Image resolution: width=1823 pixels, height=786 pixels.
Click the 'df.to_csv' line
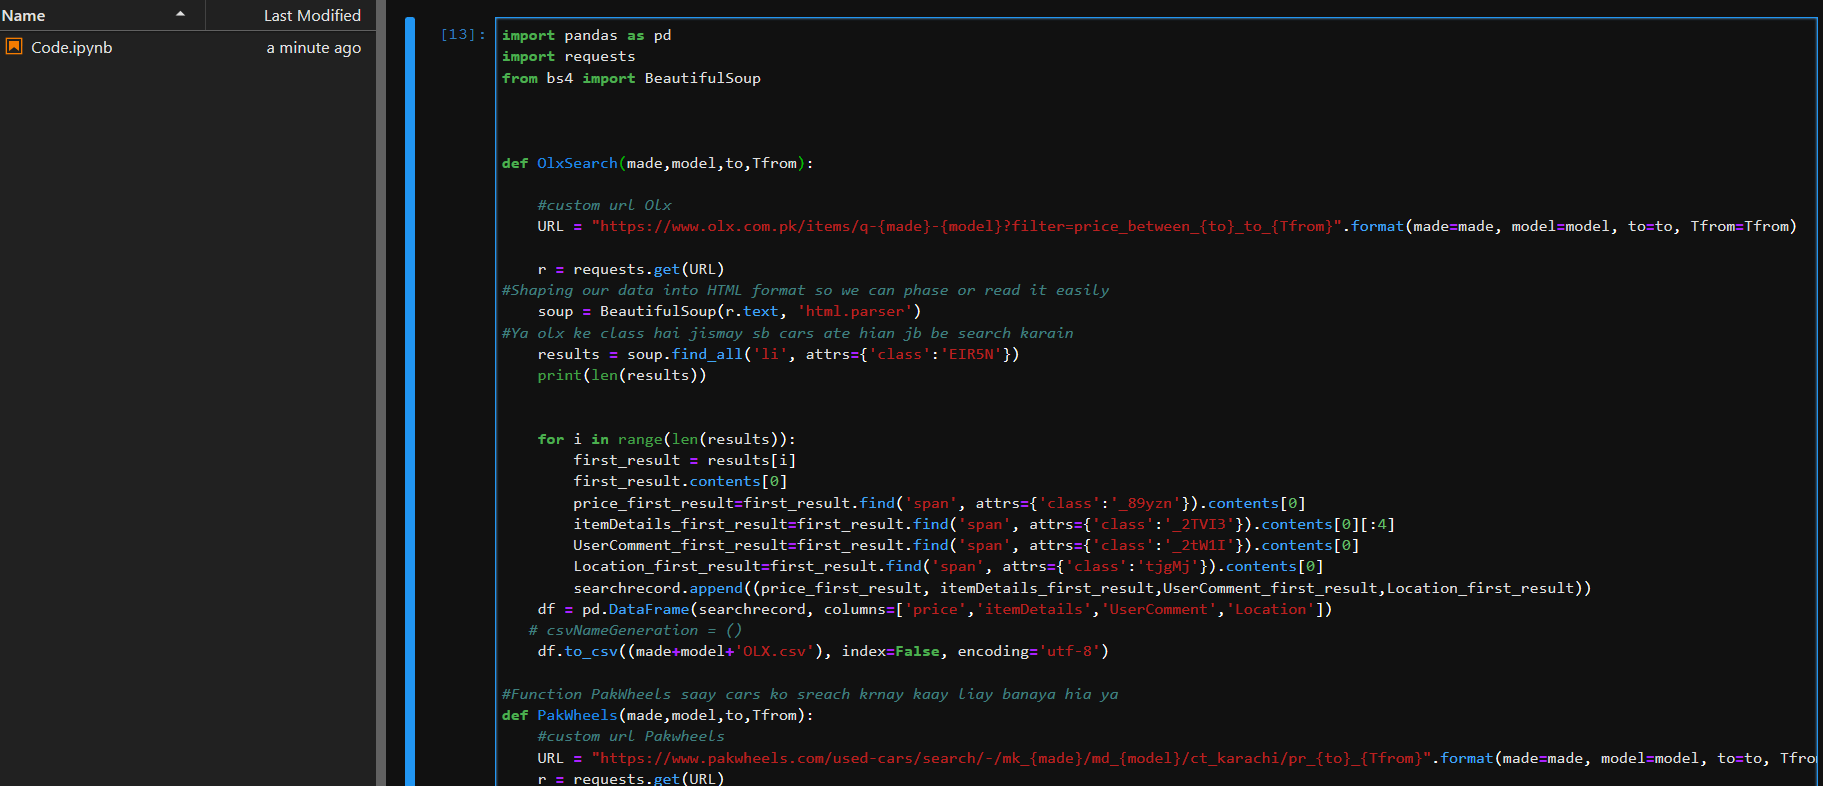pyautogui.click(x=823, y=651)
